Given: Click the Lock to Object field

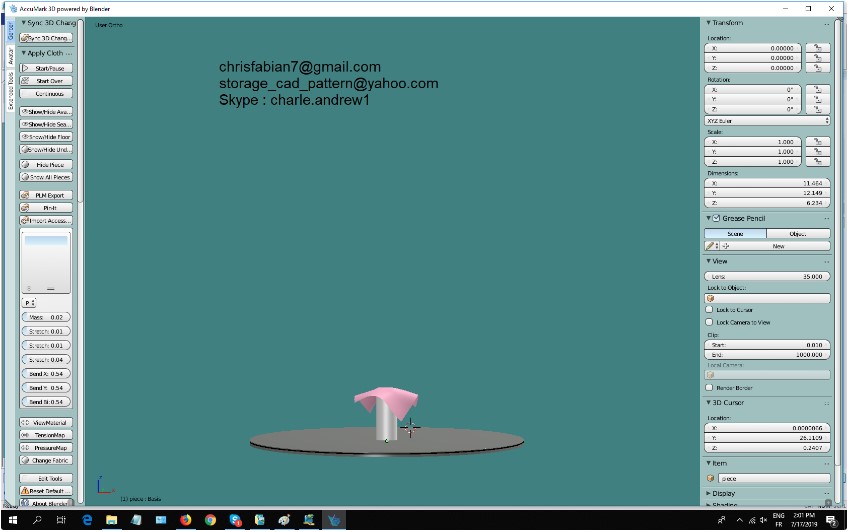Looking at the screenshot, I should point(767,299).
